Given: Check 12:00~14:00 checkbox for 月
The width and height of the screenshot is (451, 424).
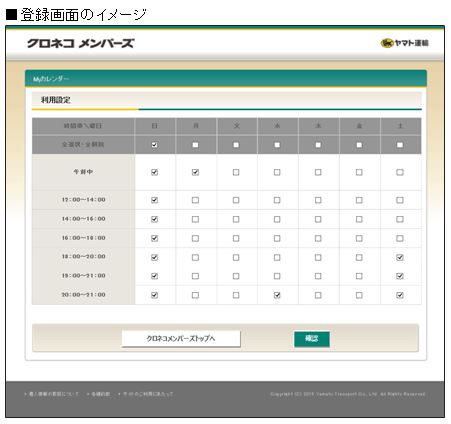Looking at the screenshot, I should (x=195, y=200).
